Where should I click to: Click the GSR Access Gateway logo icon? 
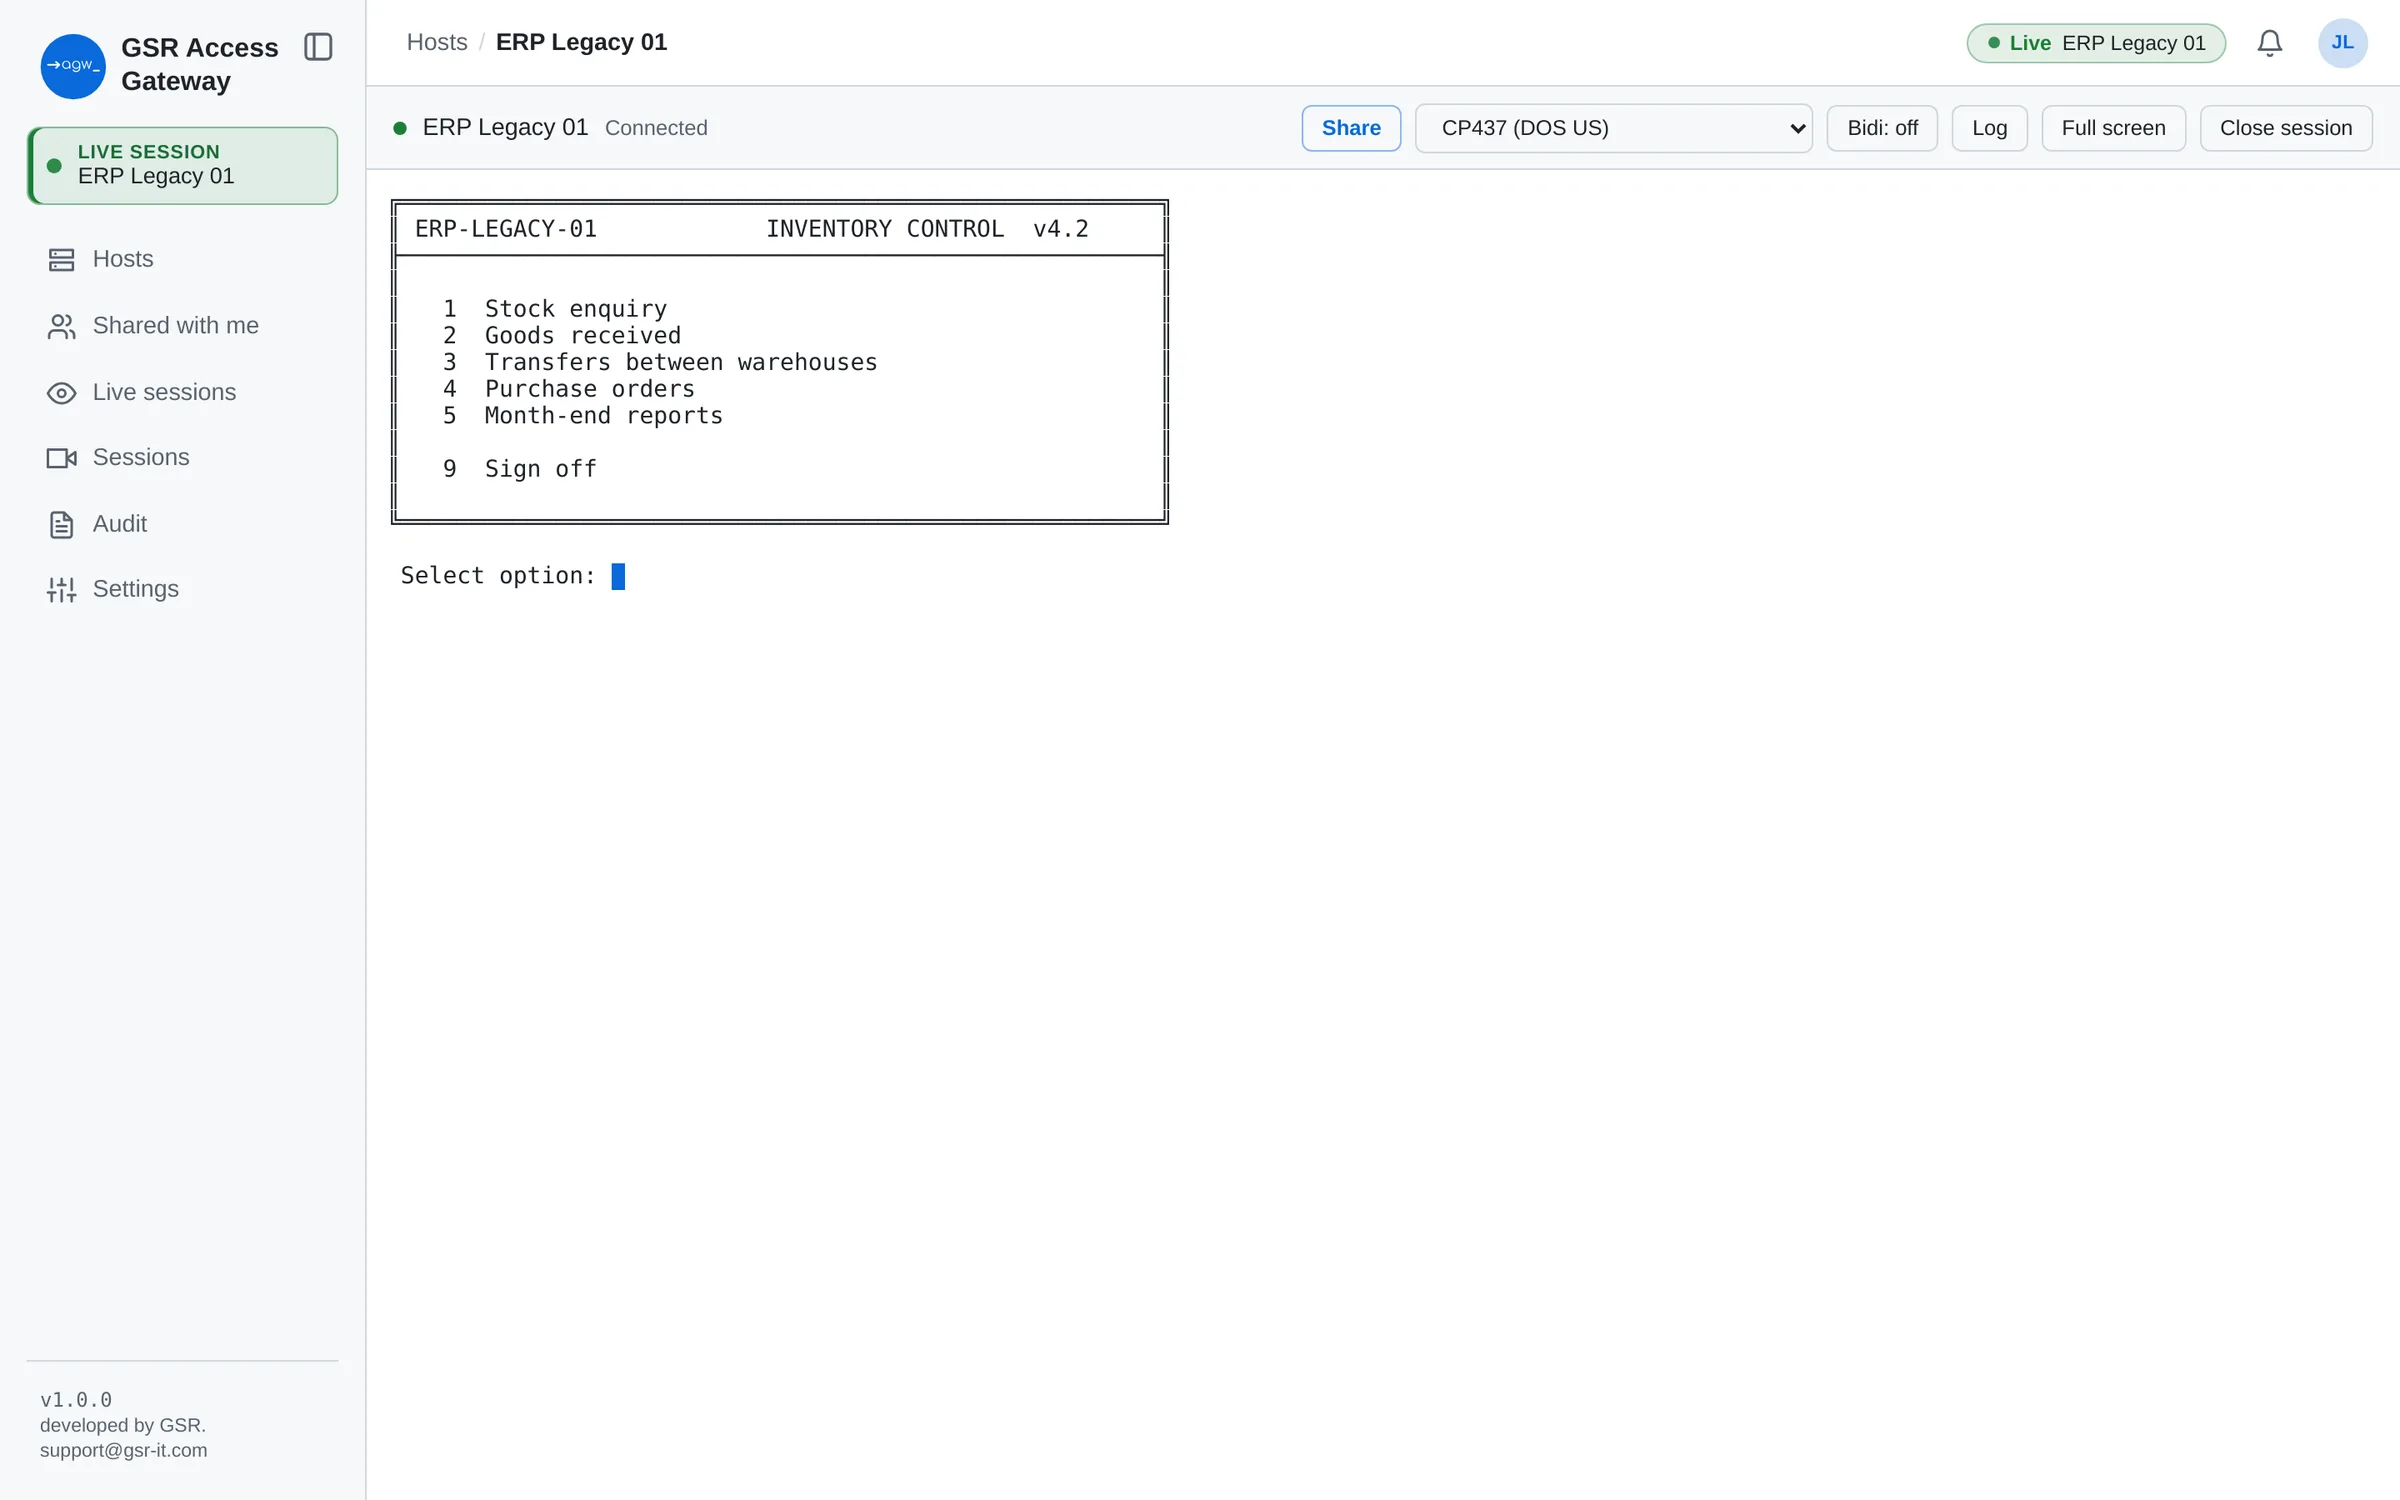[x=73, y=66]
